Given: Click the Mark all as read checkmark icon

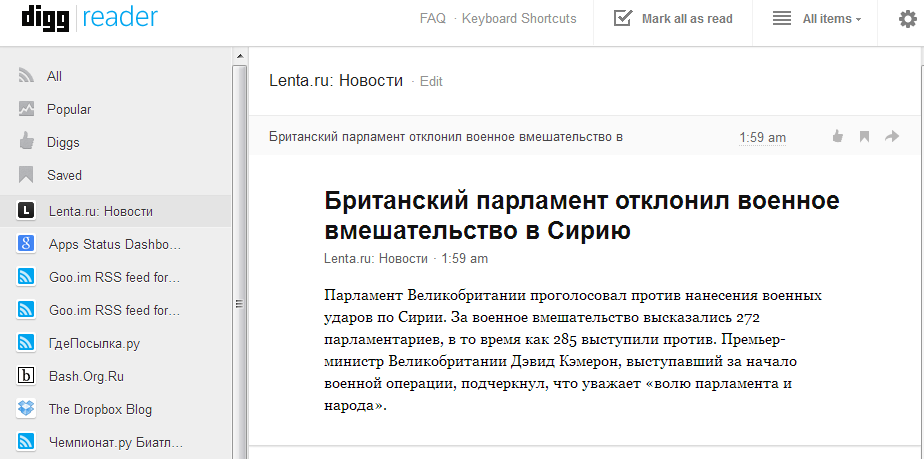Looking at the screenshot, I should (623, 18).
